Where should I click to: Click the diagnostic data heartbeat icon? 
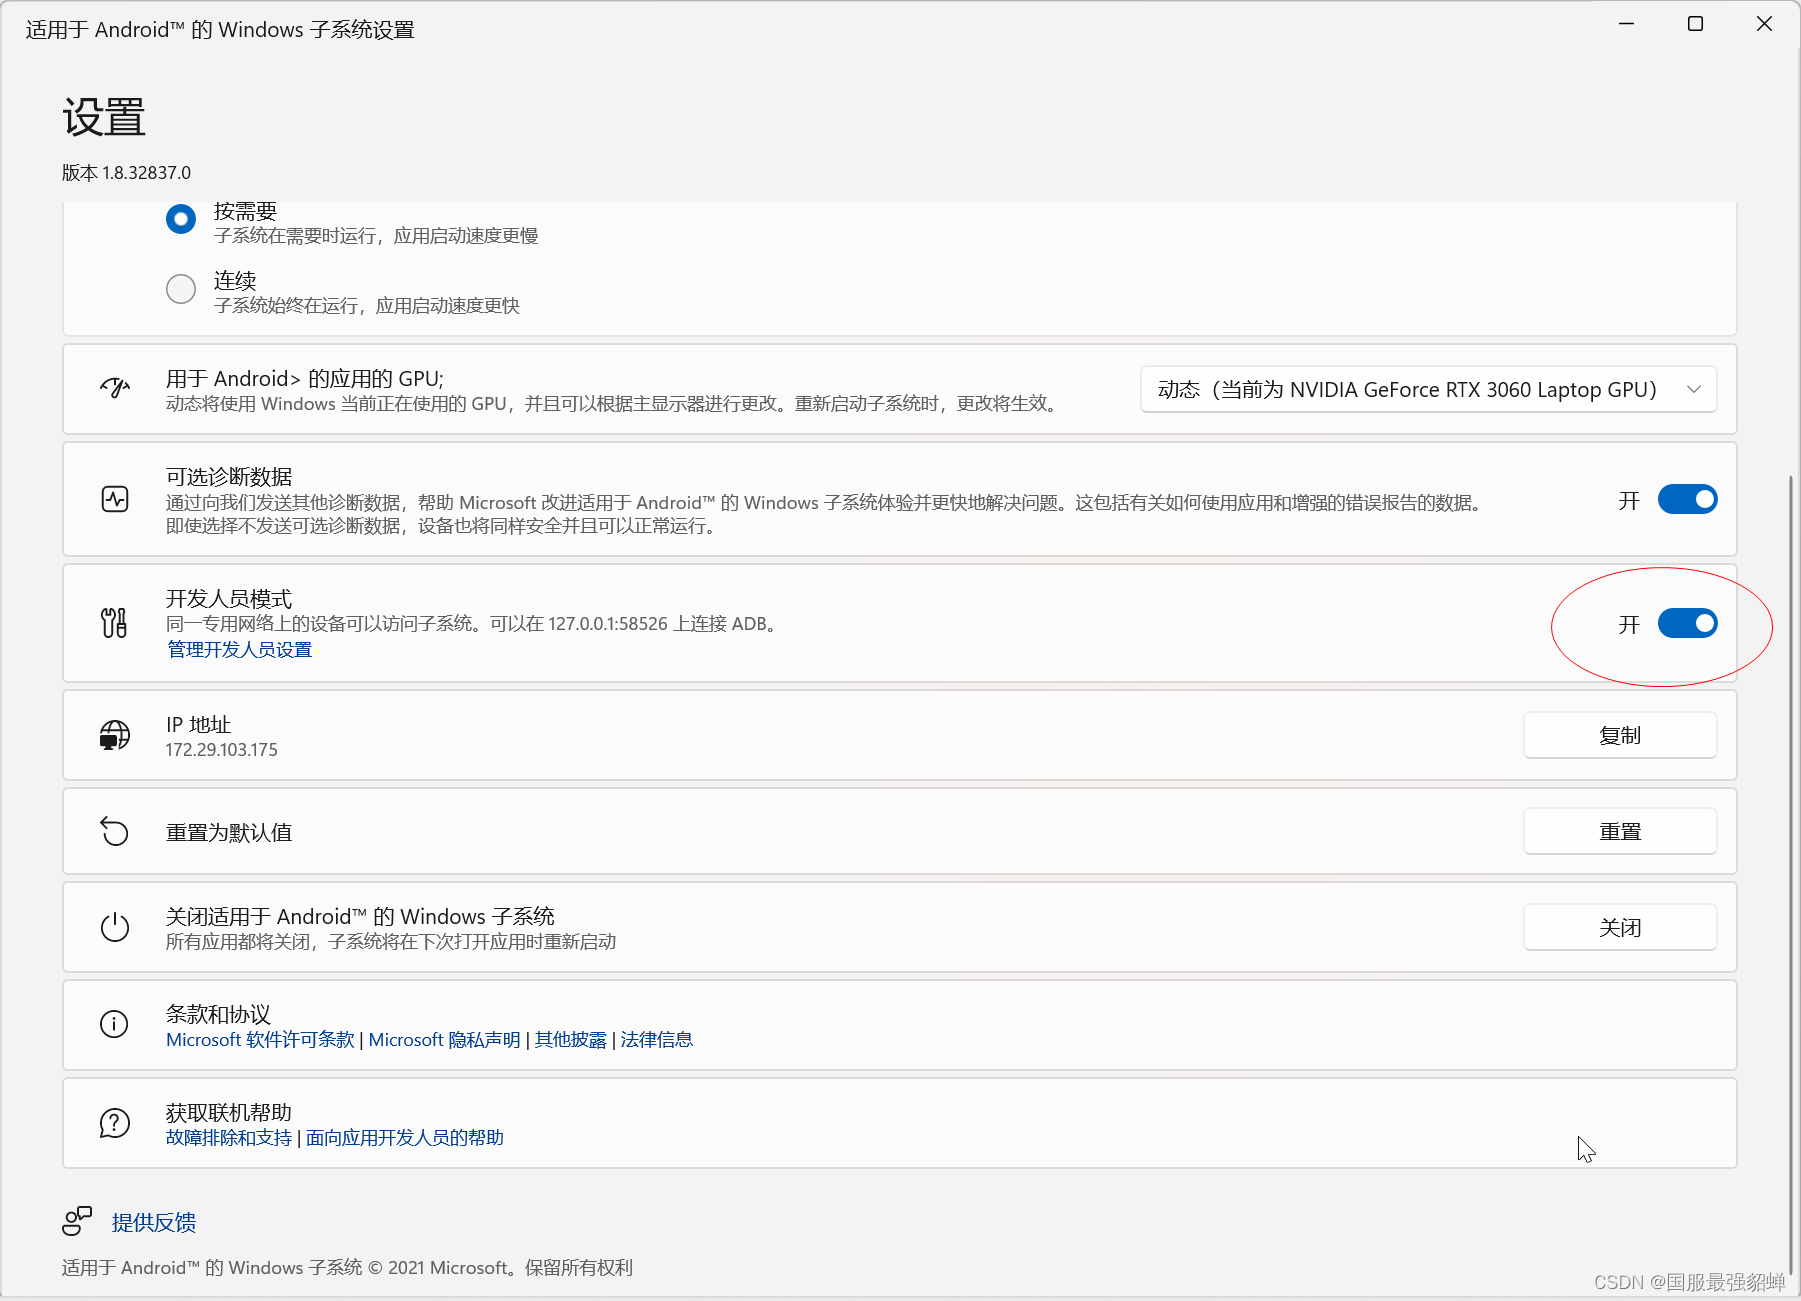[x=115, y=499]
